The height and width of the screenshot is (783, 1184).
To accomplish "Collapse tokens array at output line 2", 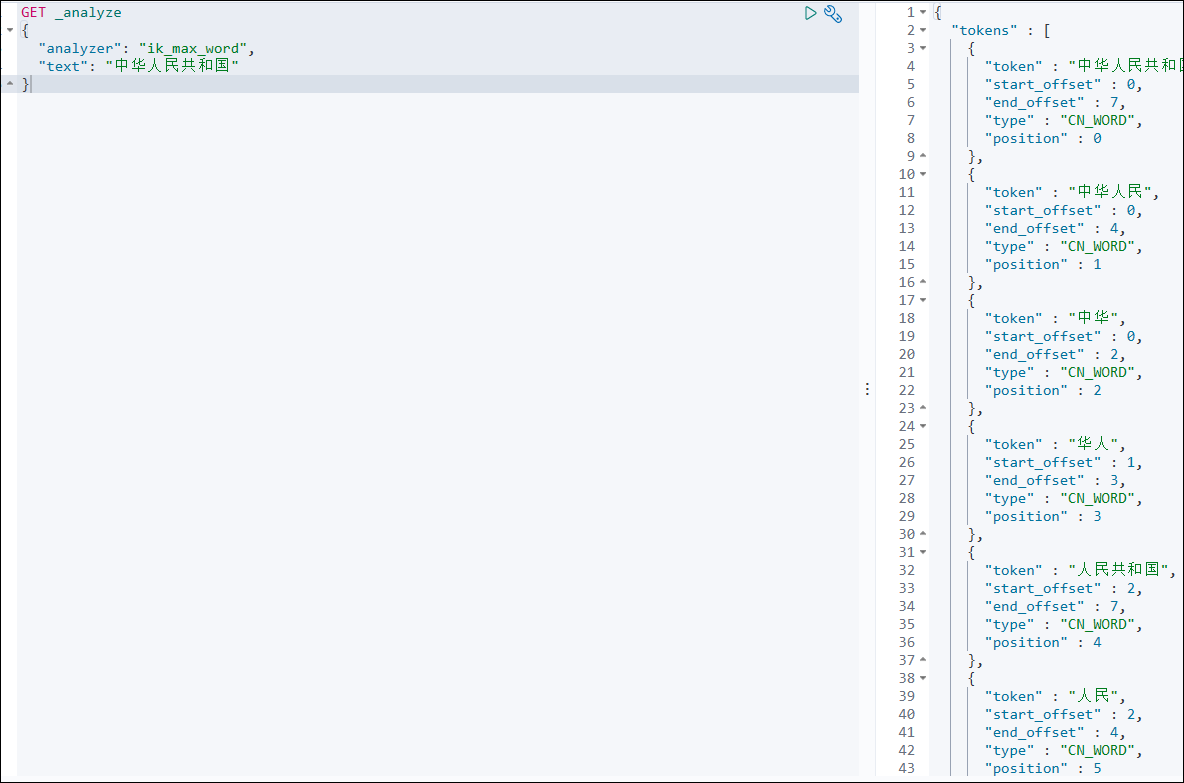I will pos(923,30).
